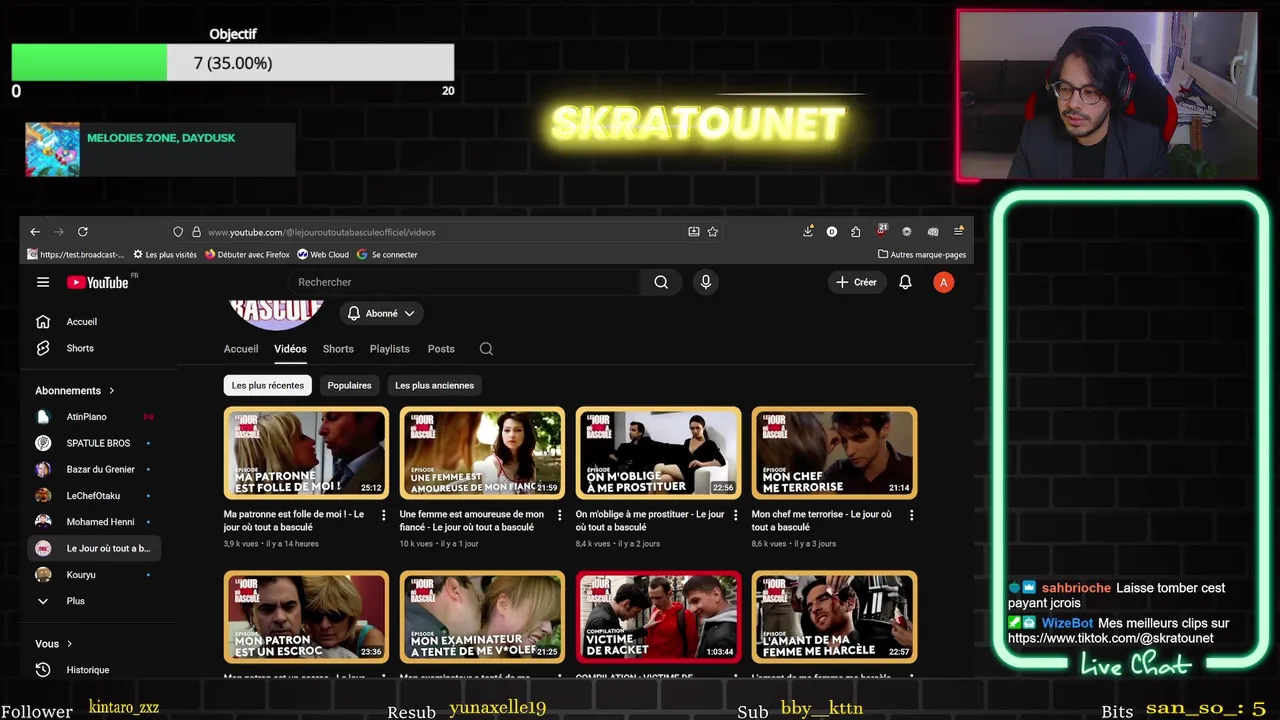1280x720 pixels.
Task: Click the channel search magnifier icon
Action: [486, 349]
